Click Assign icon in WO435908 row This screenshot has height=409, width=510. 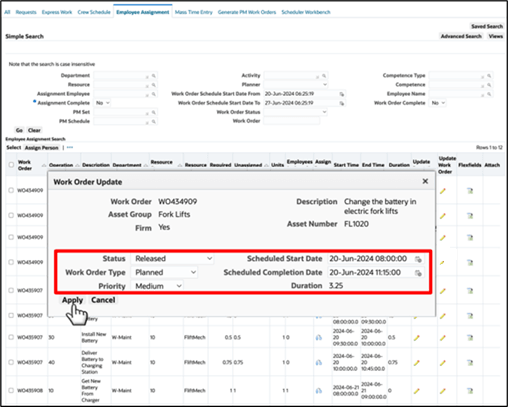pos(319,391)
